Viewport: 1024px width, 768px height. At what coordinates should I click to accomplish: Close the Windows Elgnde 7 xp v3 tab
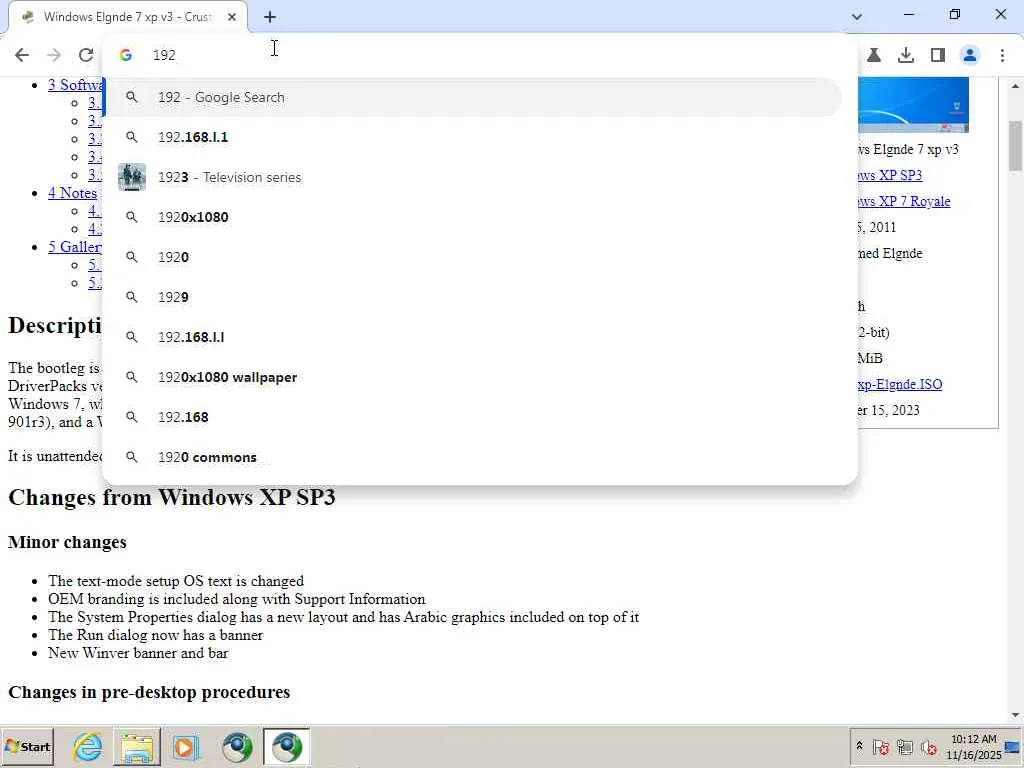click(x=231, y=17)
